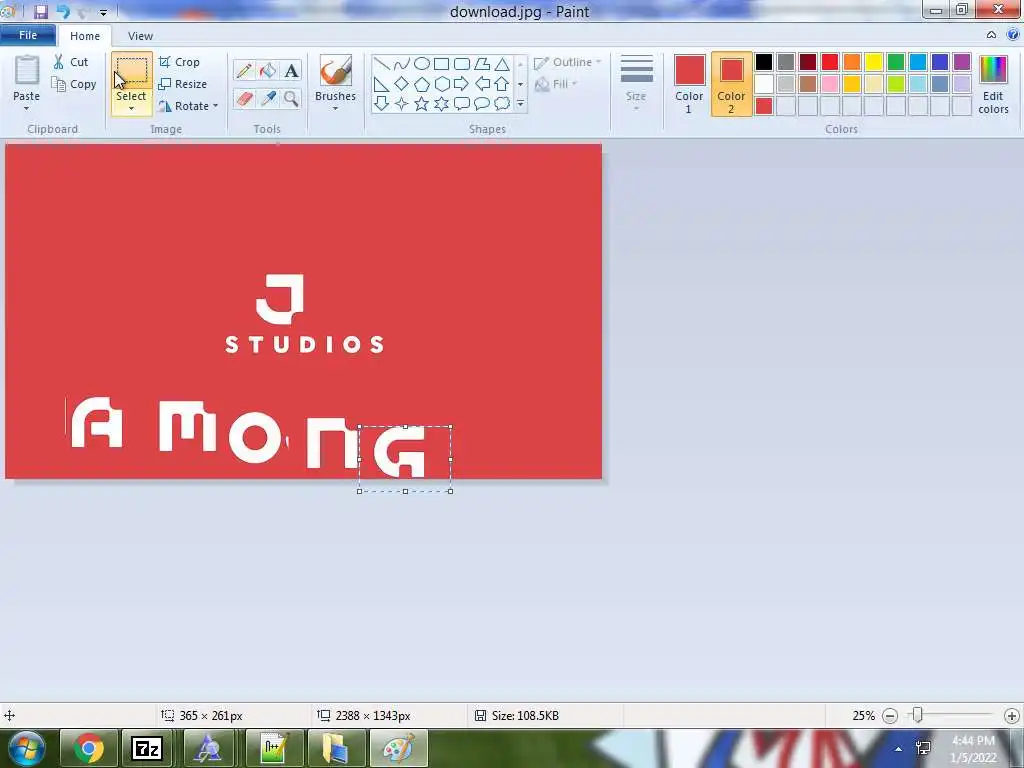The image size is (1024, 768).
Task: Activate the Color 2 background selector
Action: coord(731,84)
